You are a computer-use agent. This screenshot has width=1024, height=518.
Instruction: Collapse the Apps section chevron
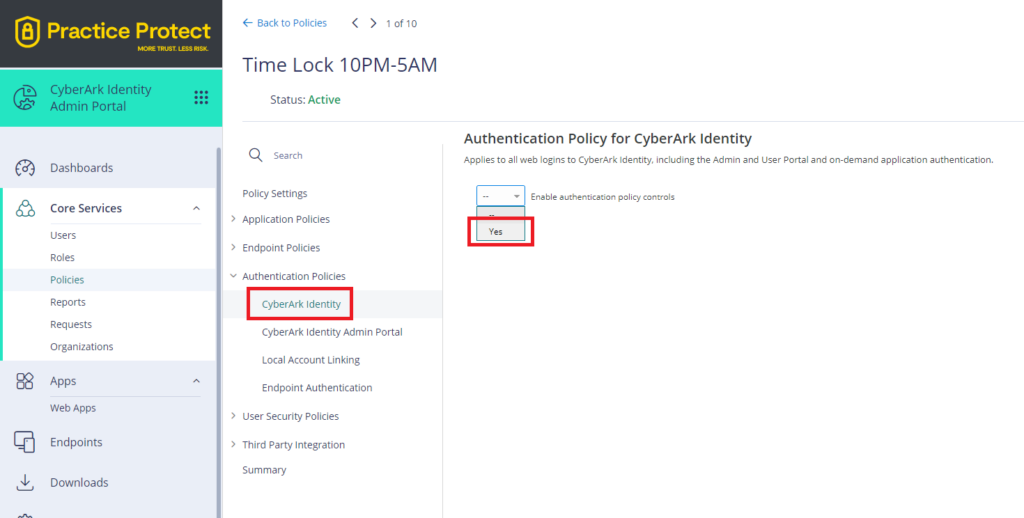pos(197,381)
